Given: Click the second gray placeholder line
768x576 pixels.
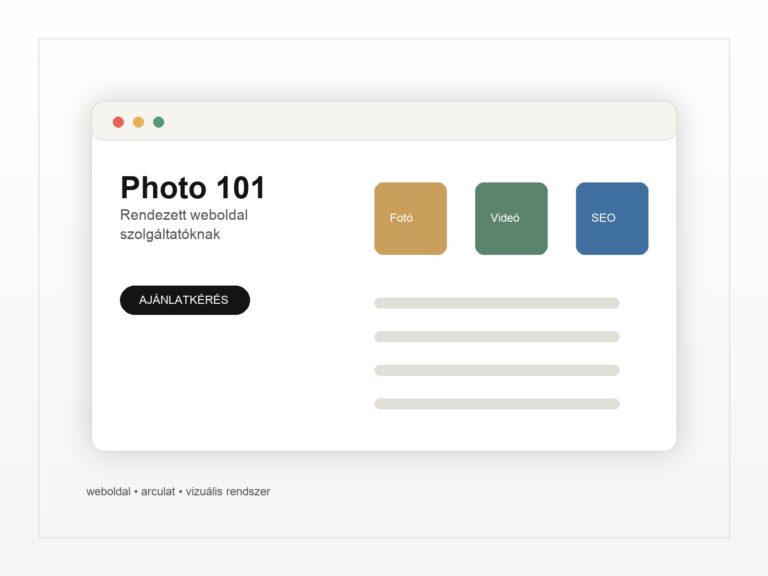Looking at the screenshot, I should tap(497, 336).
